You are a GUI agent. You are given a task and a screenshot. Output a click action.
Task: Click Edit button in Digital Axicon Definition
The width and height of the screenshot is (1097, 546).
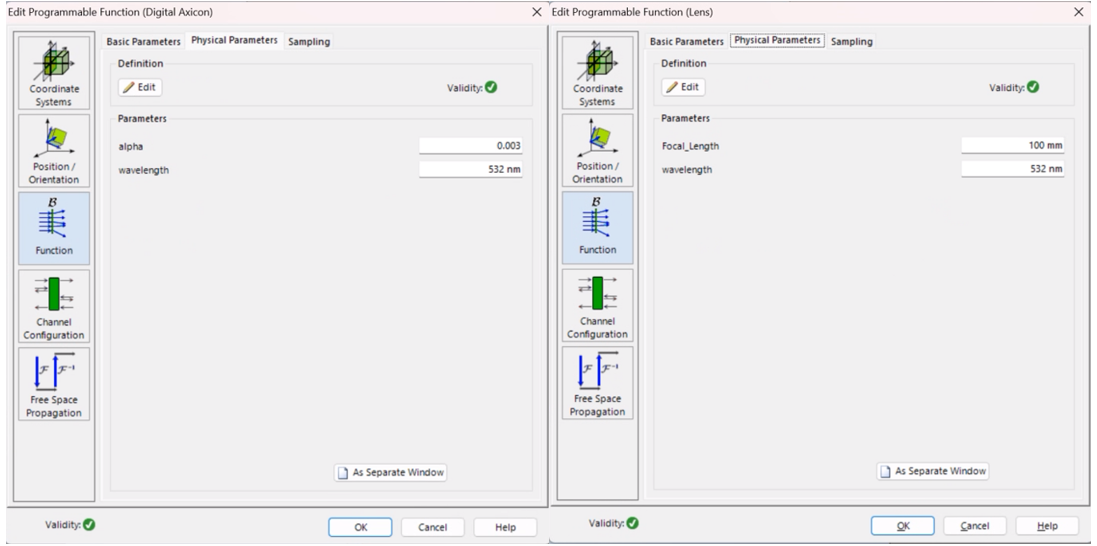(x=140, y=87)
